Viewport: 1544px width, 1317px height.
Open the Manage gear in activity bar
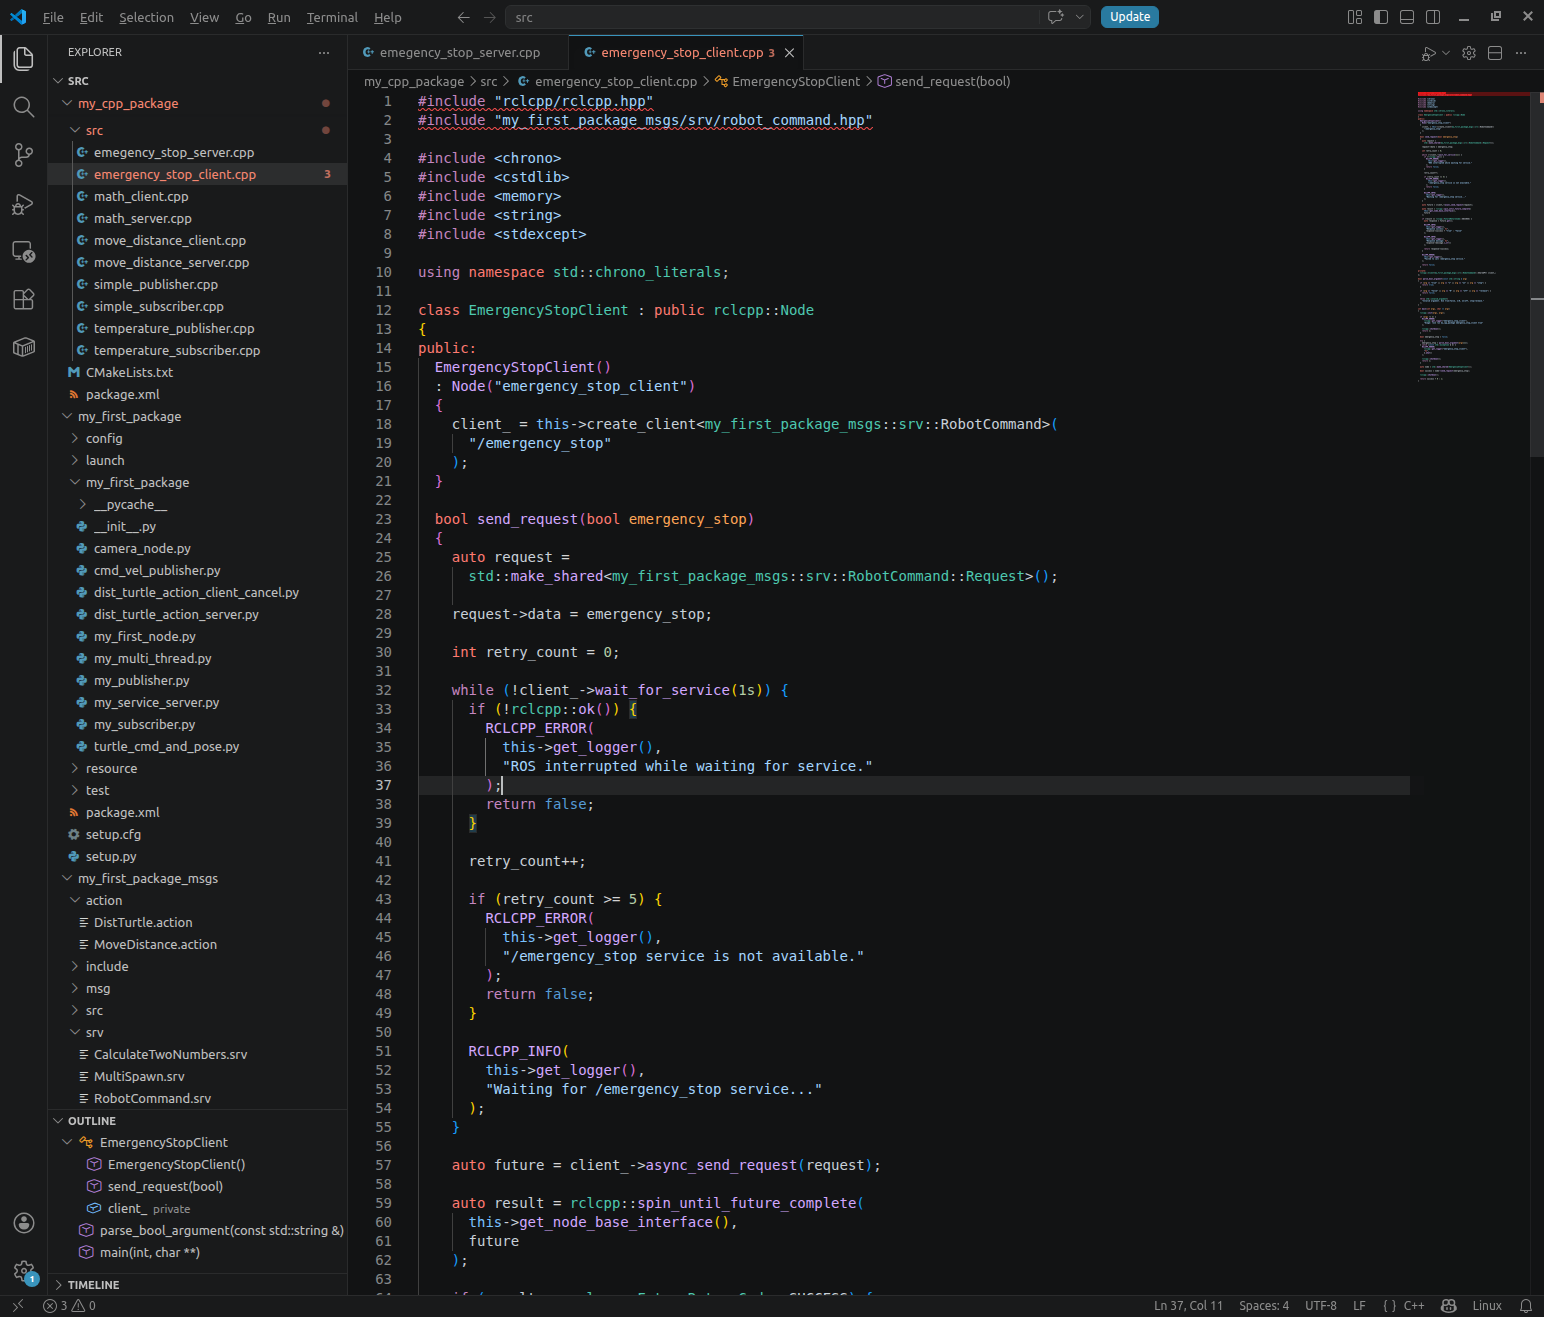23,1271
